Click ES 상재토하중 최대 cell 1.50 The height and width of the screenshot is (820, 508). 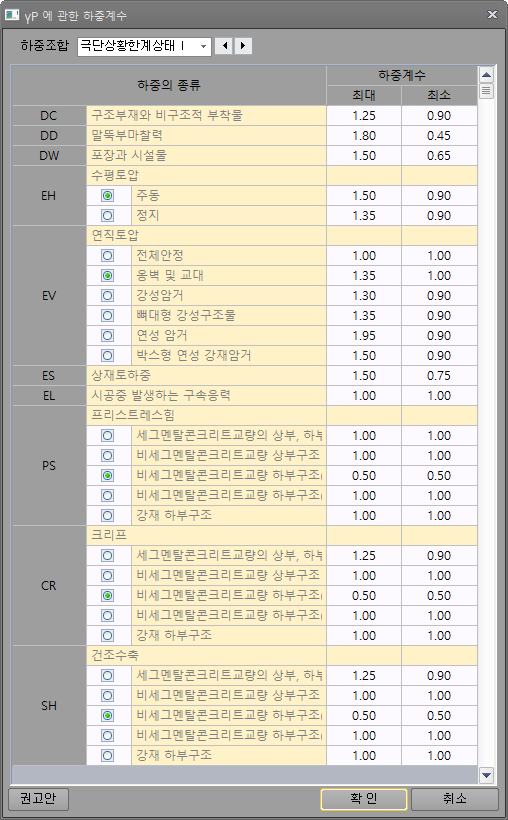[364, 375]
